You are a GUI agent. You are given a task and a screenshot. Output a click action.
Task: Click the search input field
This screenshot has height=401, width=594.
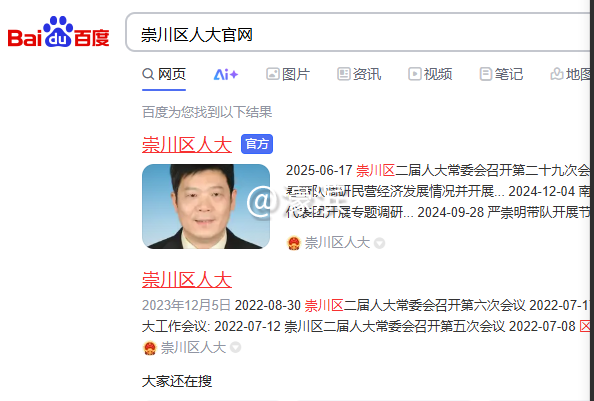click(359, 32)
